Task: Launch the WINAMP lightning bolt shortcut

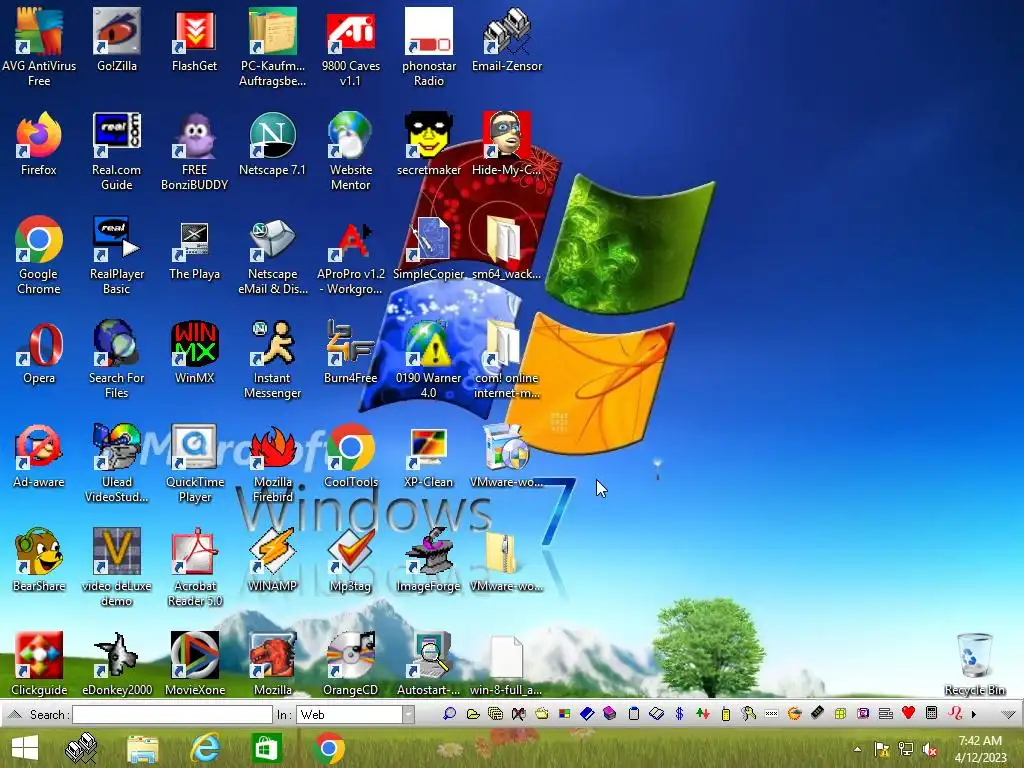Action: click(272, 560)
